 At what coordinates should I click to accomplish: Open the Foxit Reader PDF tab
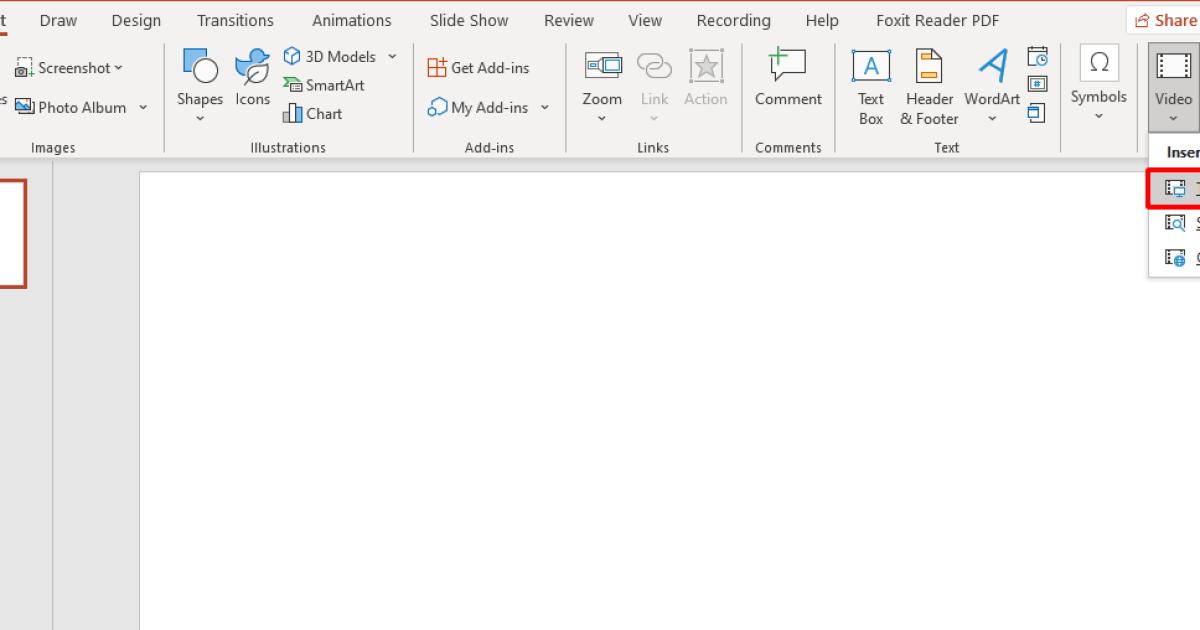pos(938,20)
